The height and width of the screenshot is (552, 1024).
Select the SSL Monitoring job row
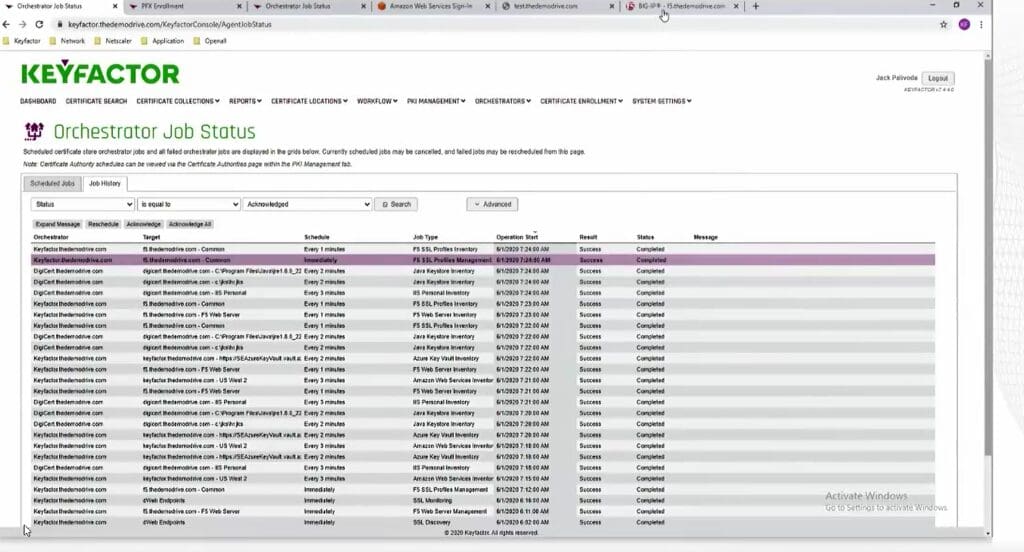pos(483,500)
